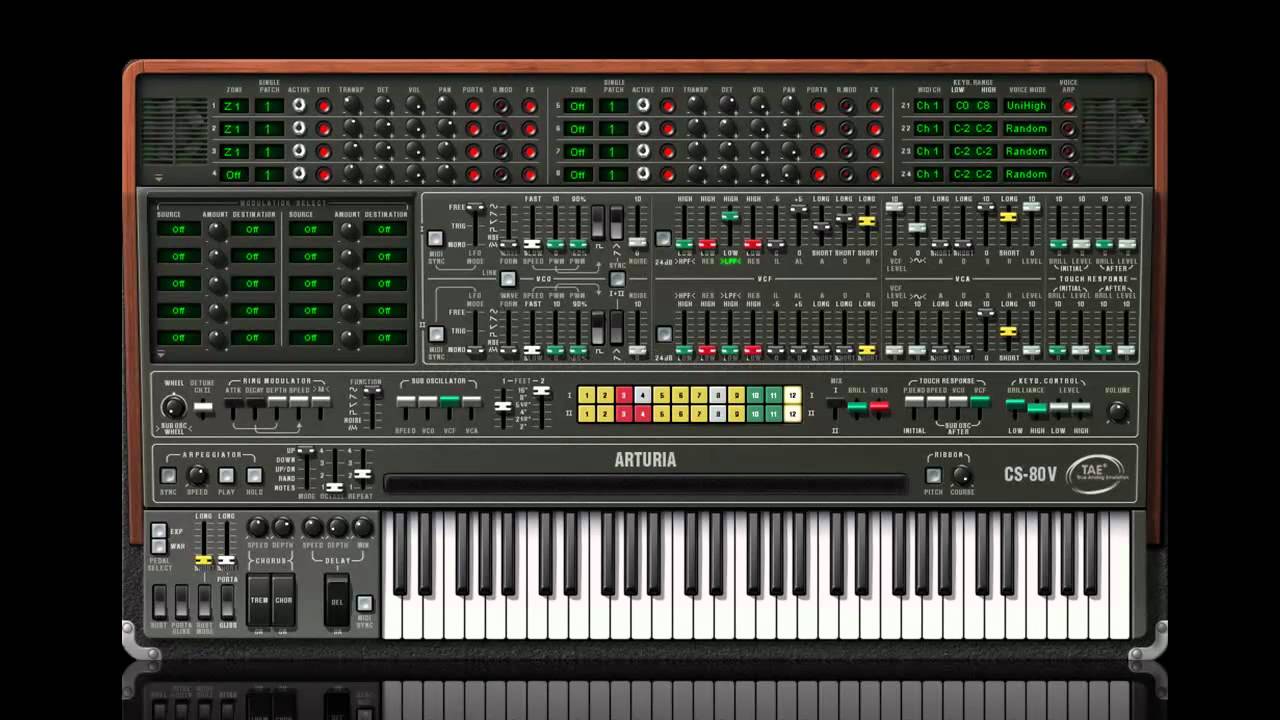Screen dimensions: 1280x720
Task: Open the Zone display for voice 4
Action: 233,174
